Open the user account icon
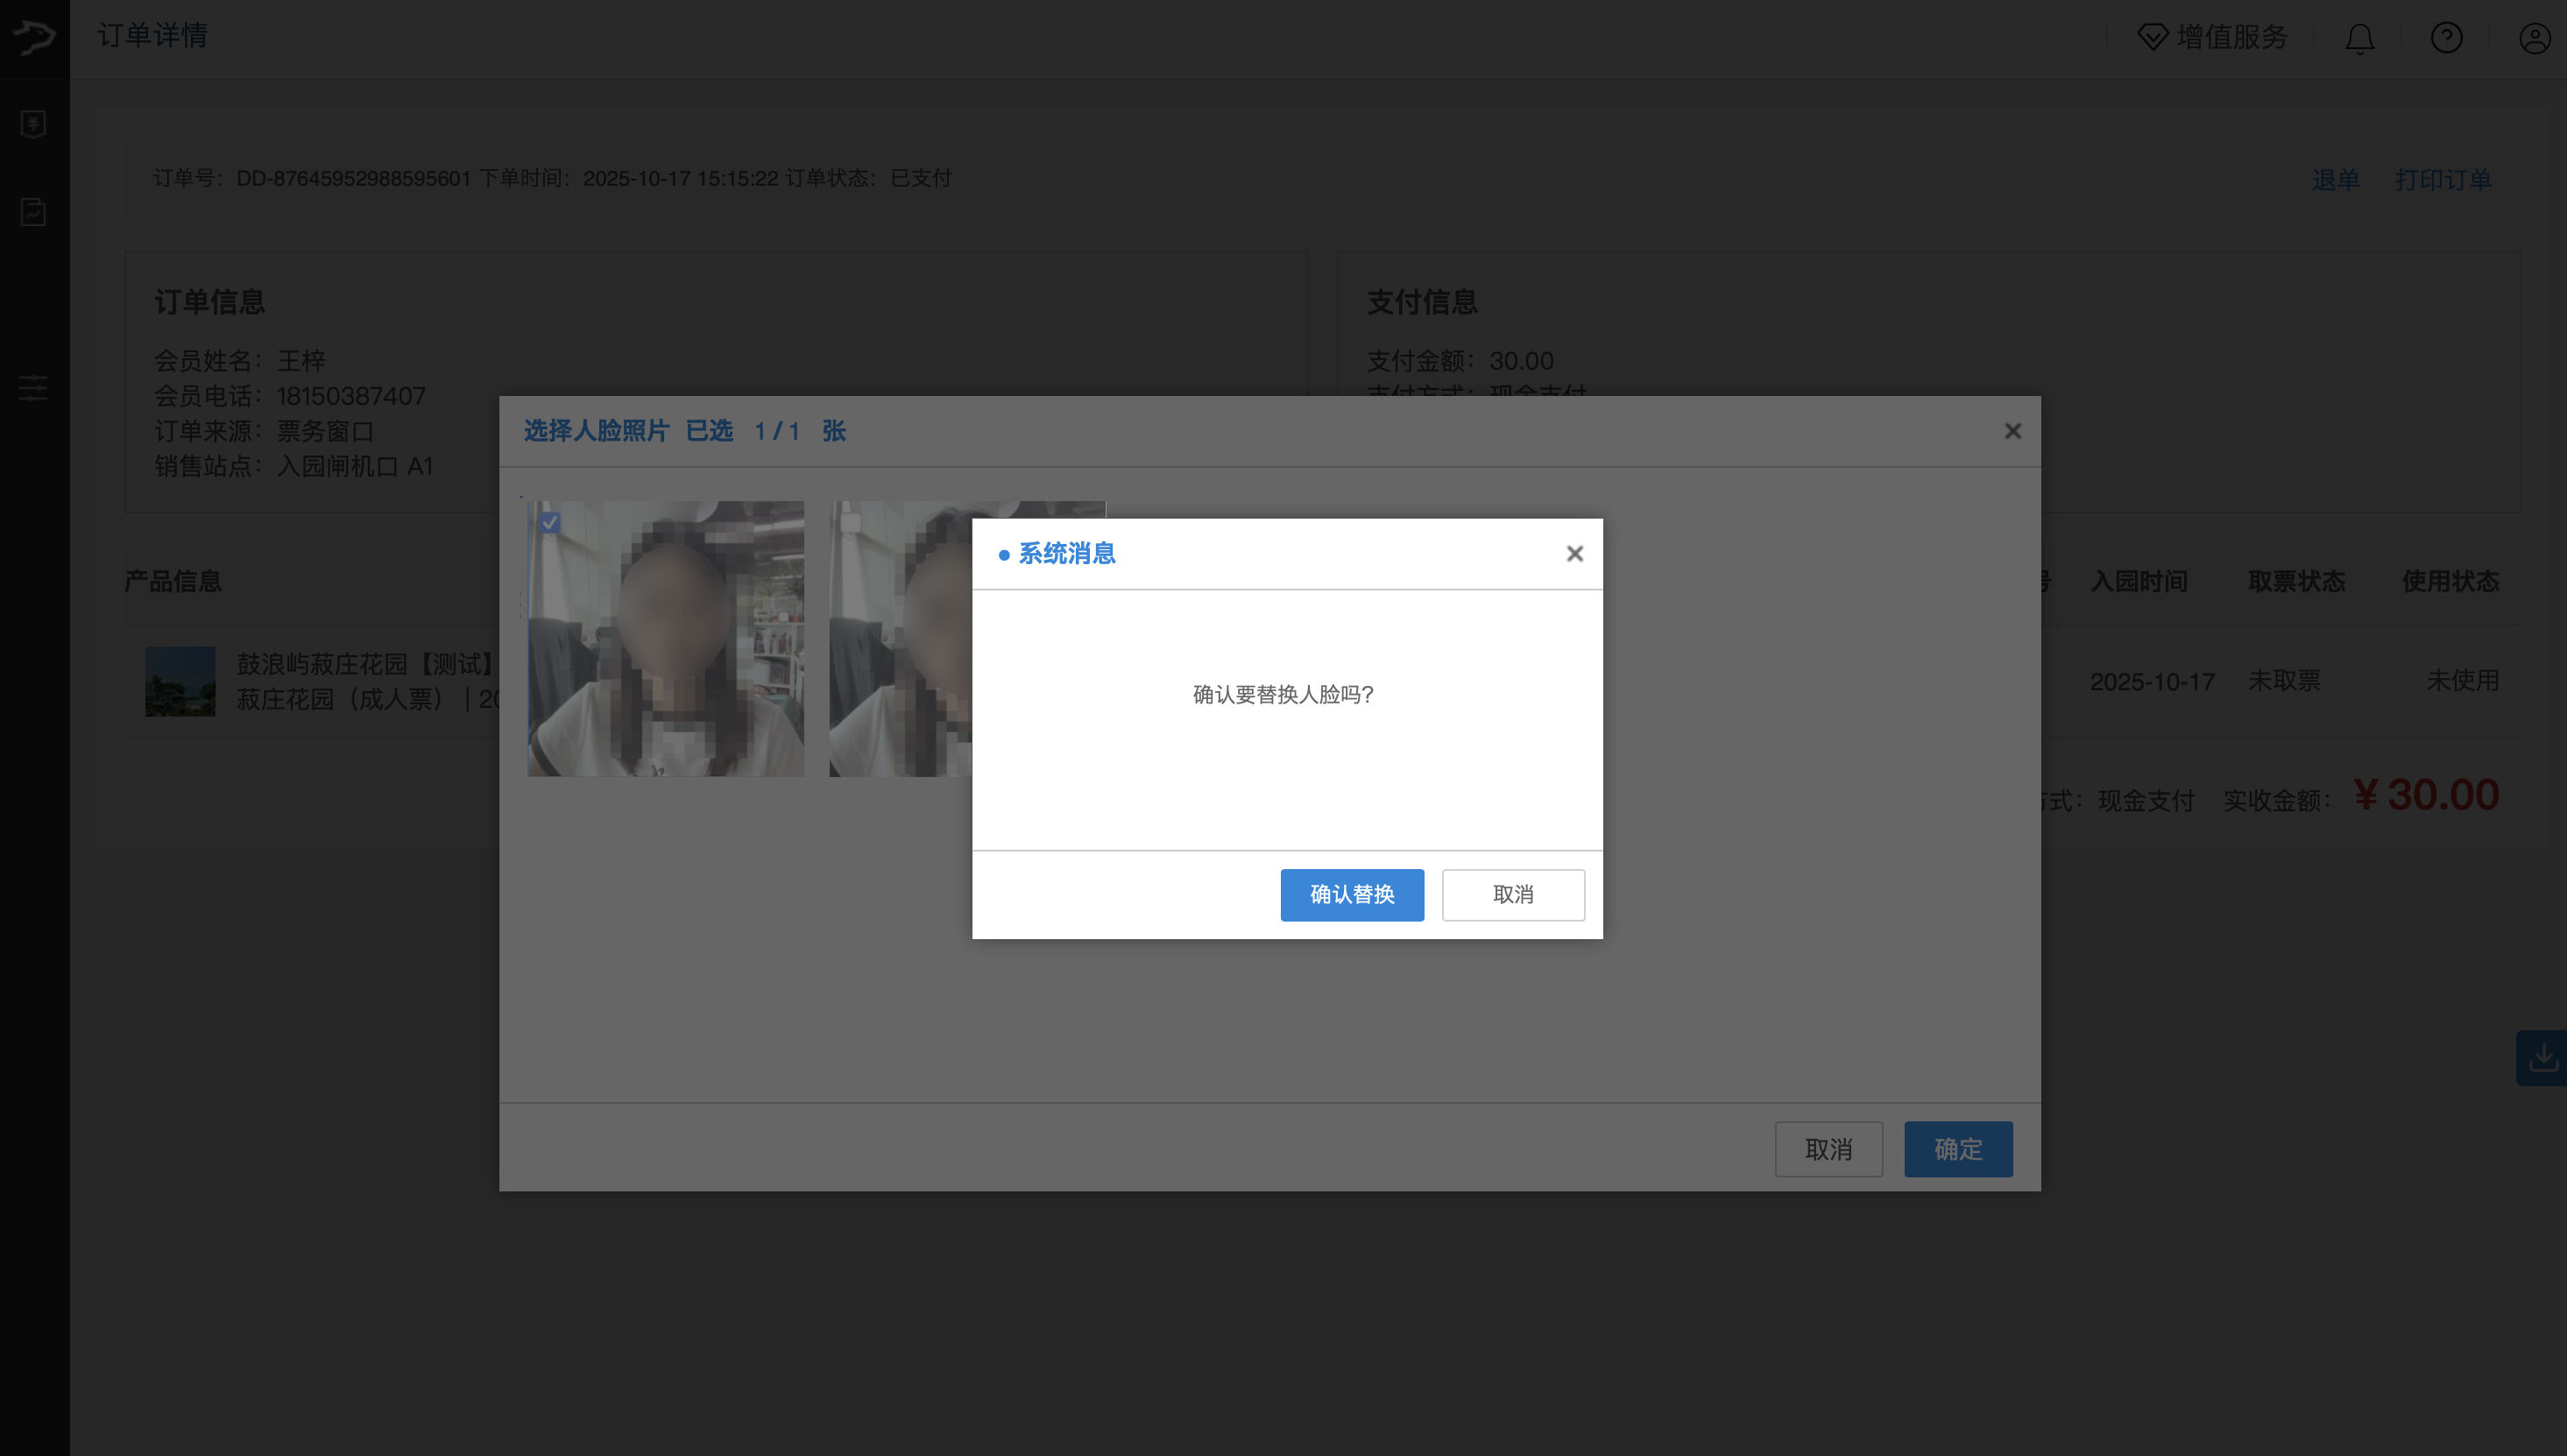 (2534, 38)
